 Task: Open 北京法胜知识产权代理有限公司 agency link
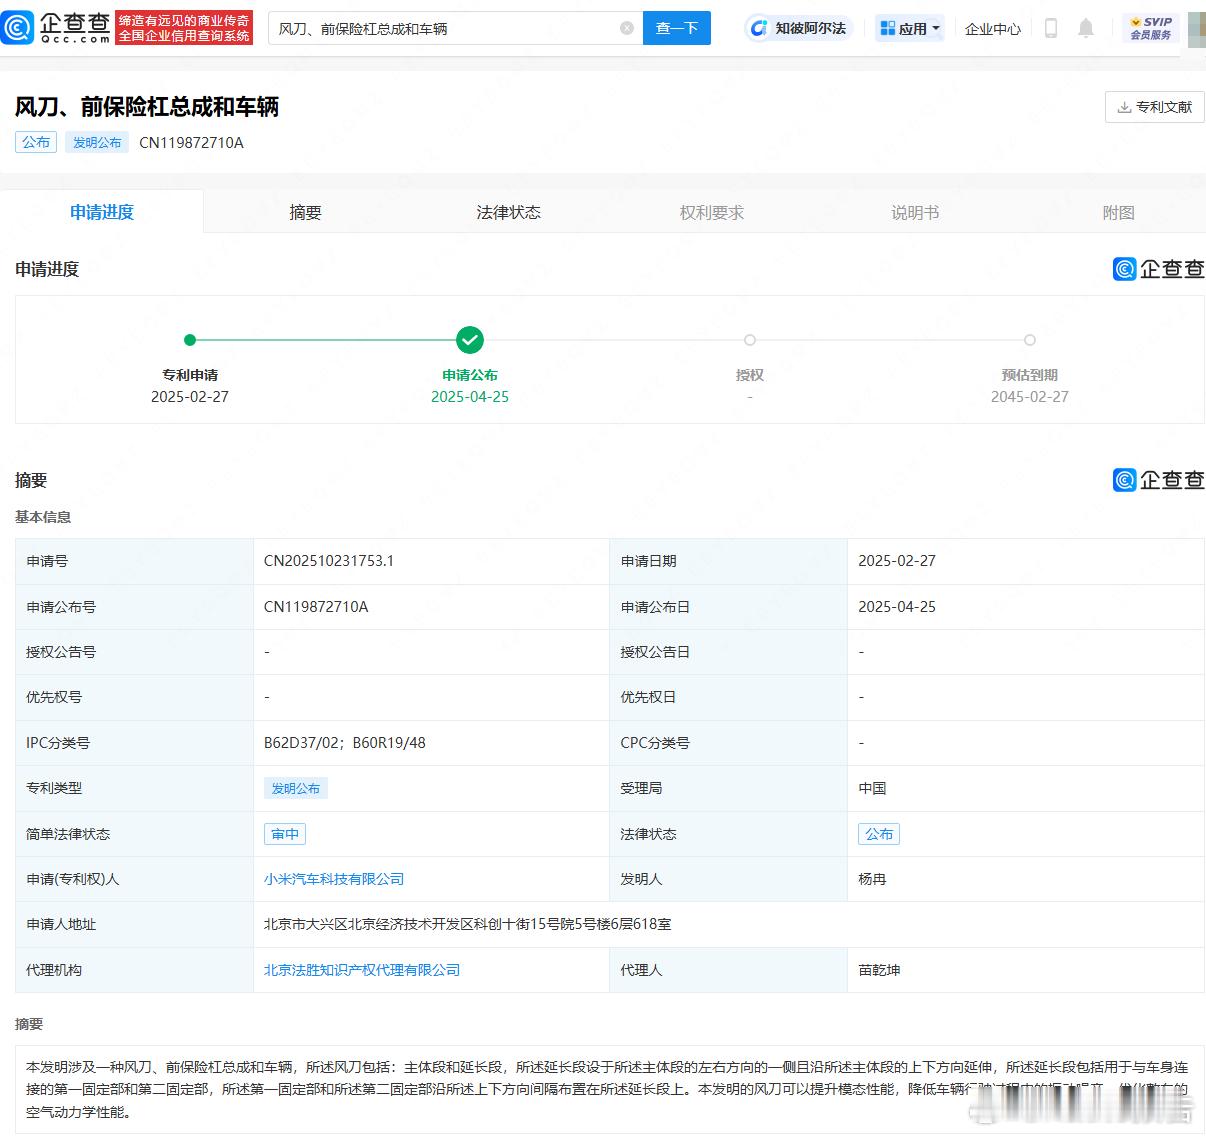pyautogui.click(x=362, y=970)
